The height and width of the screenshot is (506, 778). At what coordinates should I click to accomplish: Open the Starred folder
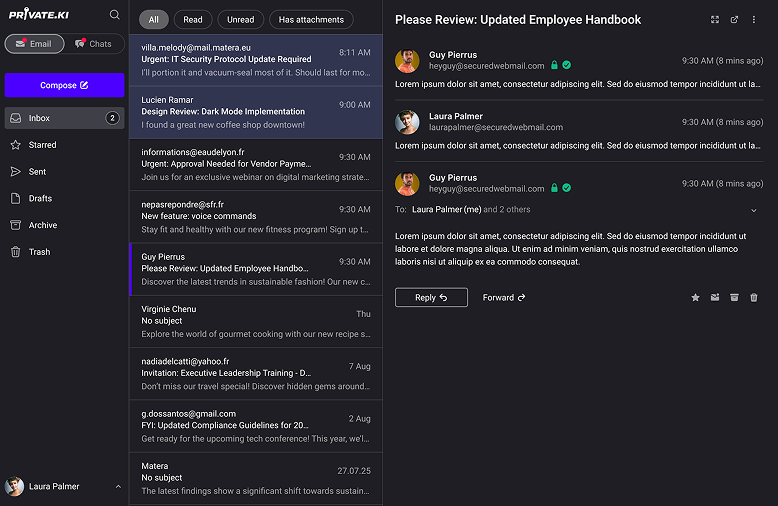coord(42,145)
